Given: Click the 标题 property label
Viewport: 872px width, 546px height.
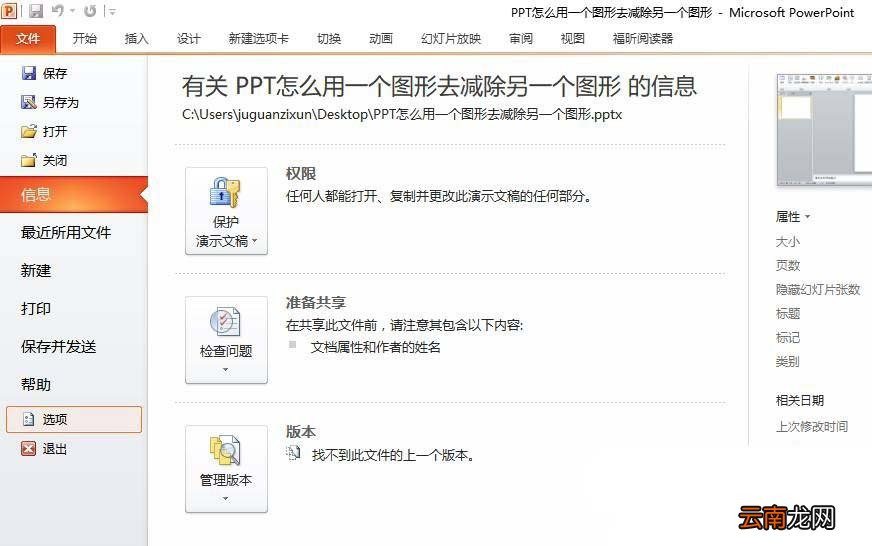Looking at the screenshot, I should coord(787,314).
